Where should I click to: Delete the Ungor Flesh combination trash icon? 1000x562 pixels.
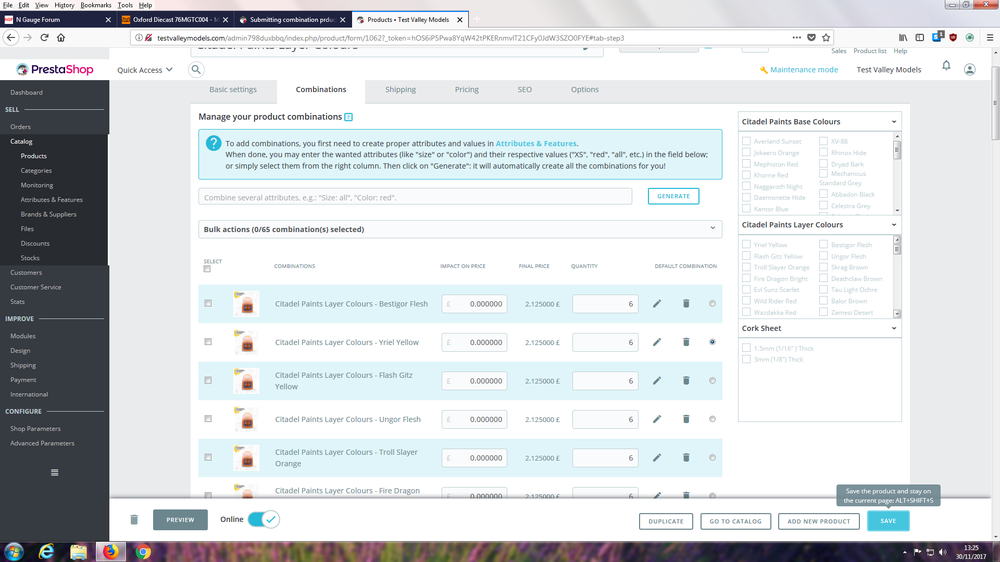point(686,419)
